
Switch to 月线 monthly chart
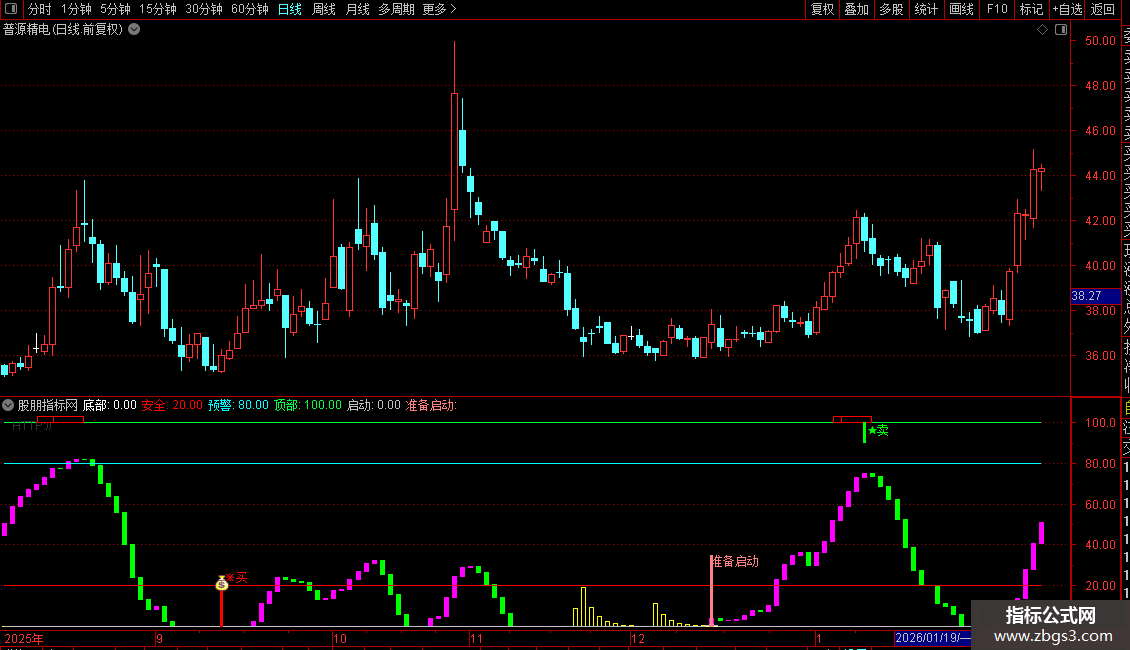click(x=357, y=9)
